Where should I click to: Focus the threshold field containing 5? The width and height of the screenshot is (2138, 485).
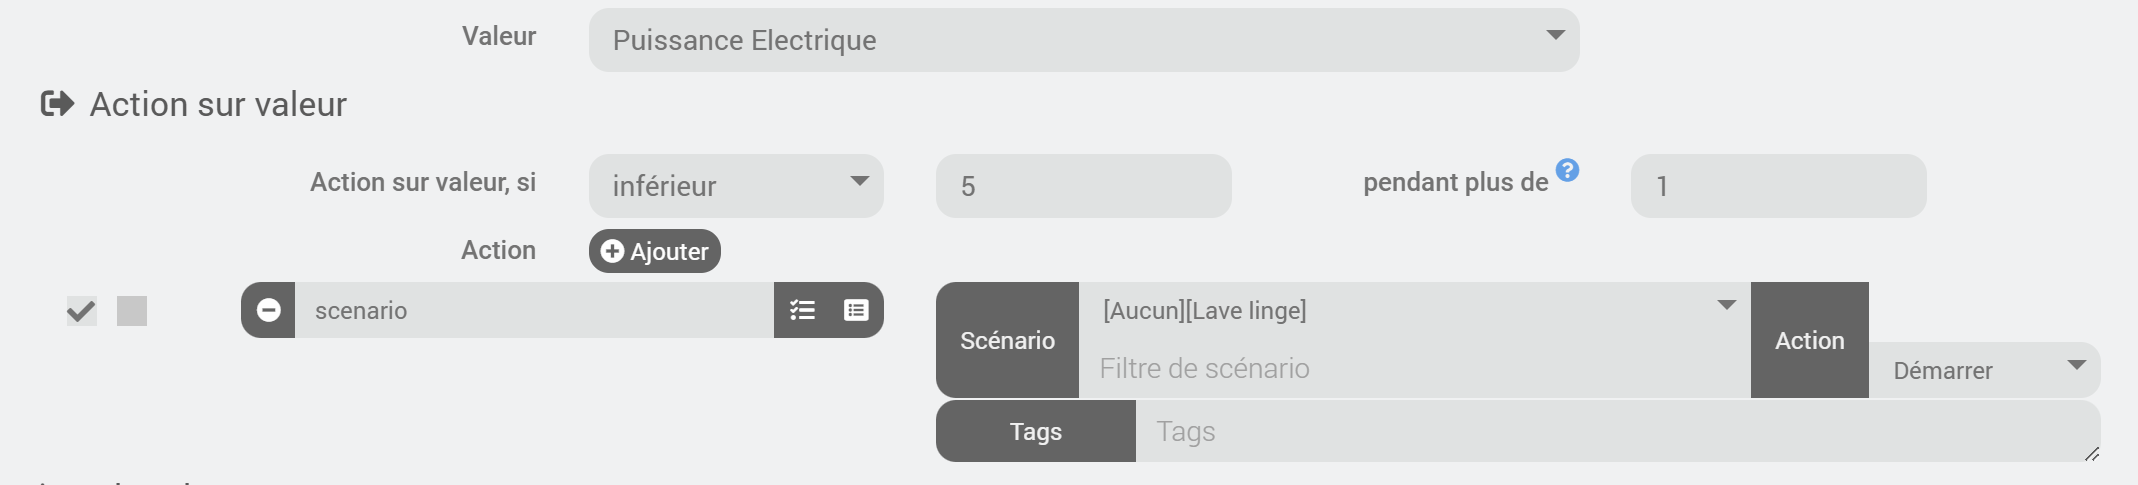(1084, 186)
